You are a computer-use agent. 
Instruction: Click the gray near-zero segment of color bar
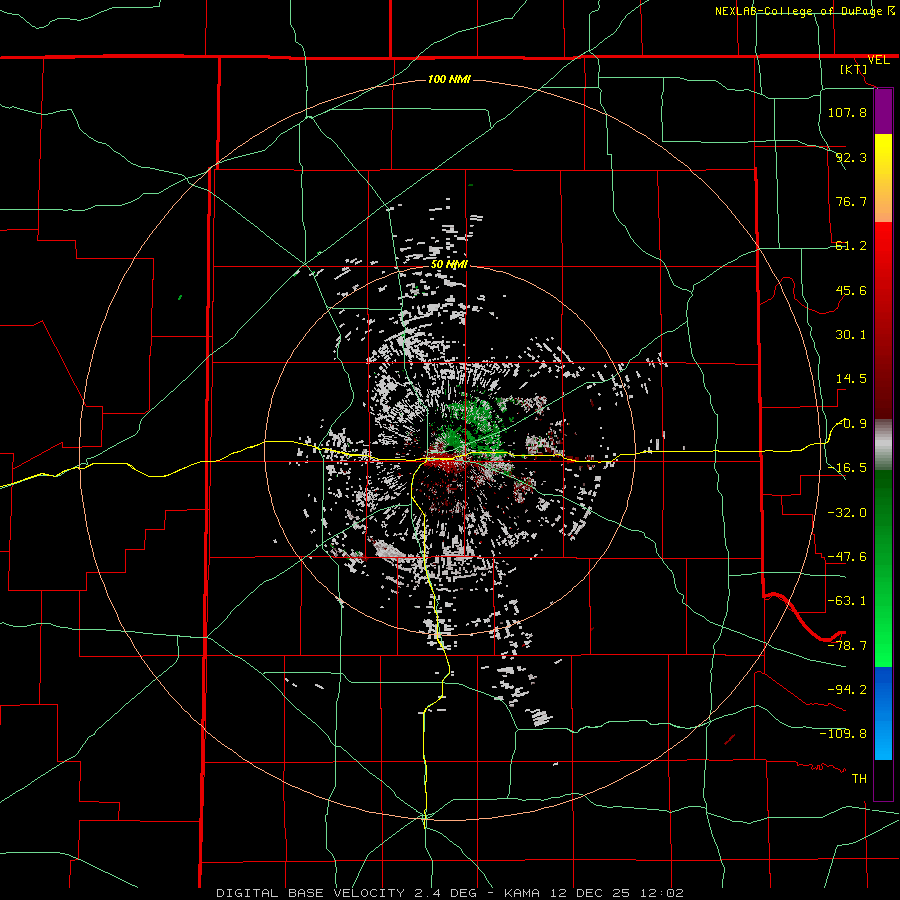pos(883,445)
